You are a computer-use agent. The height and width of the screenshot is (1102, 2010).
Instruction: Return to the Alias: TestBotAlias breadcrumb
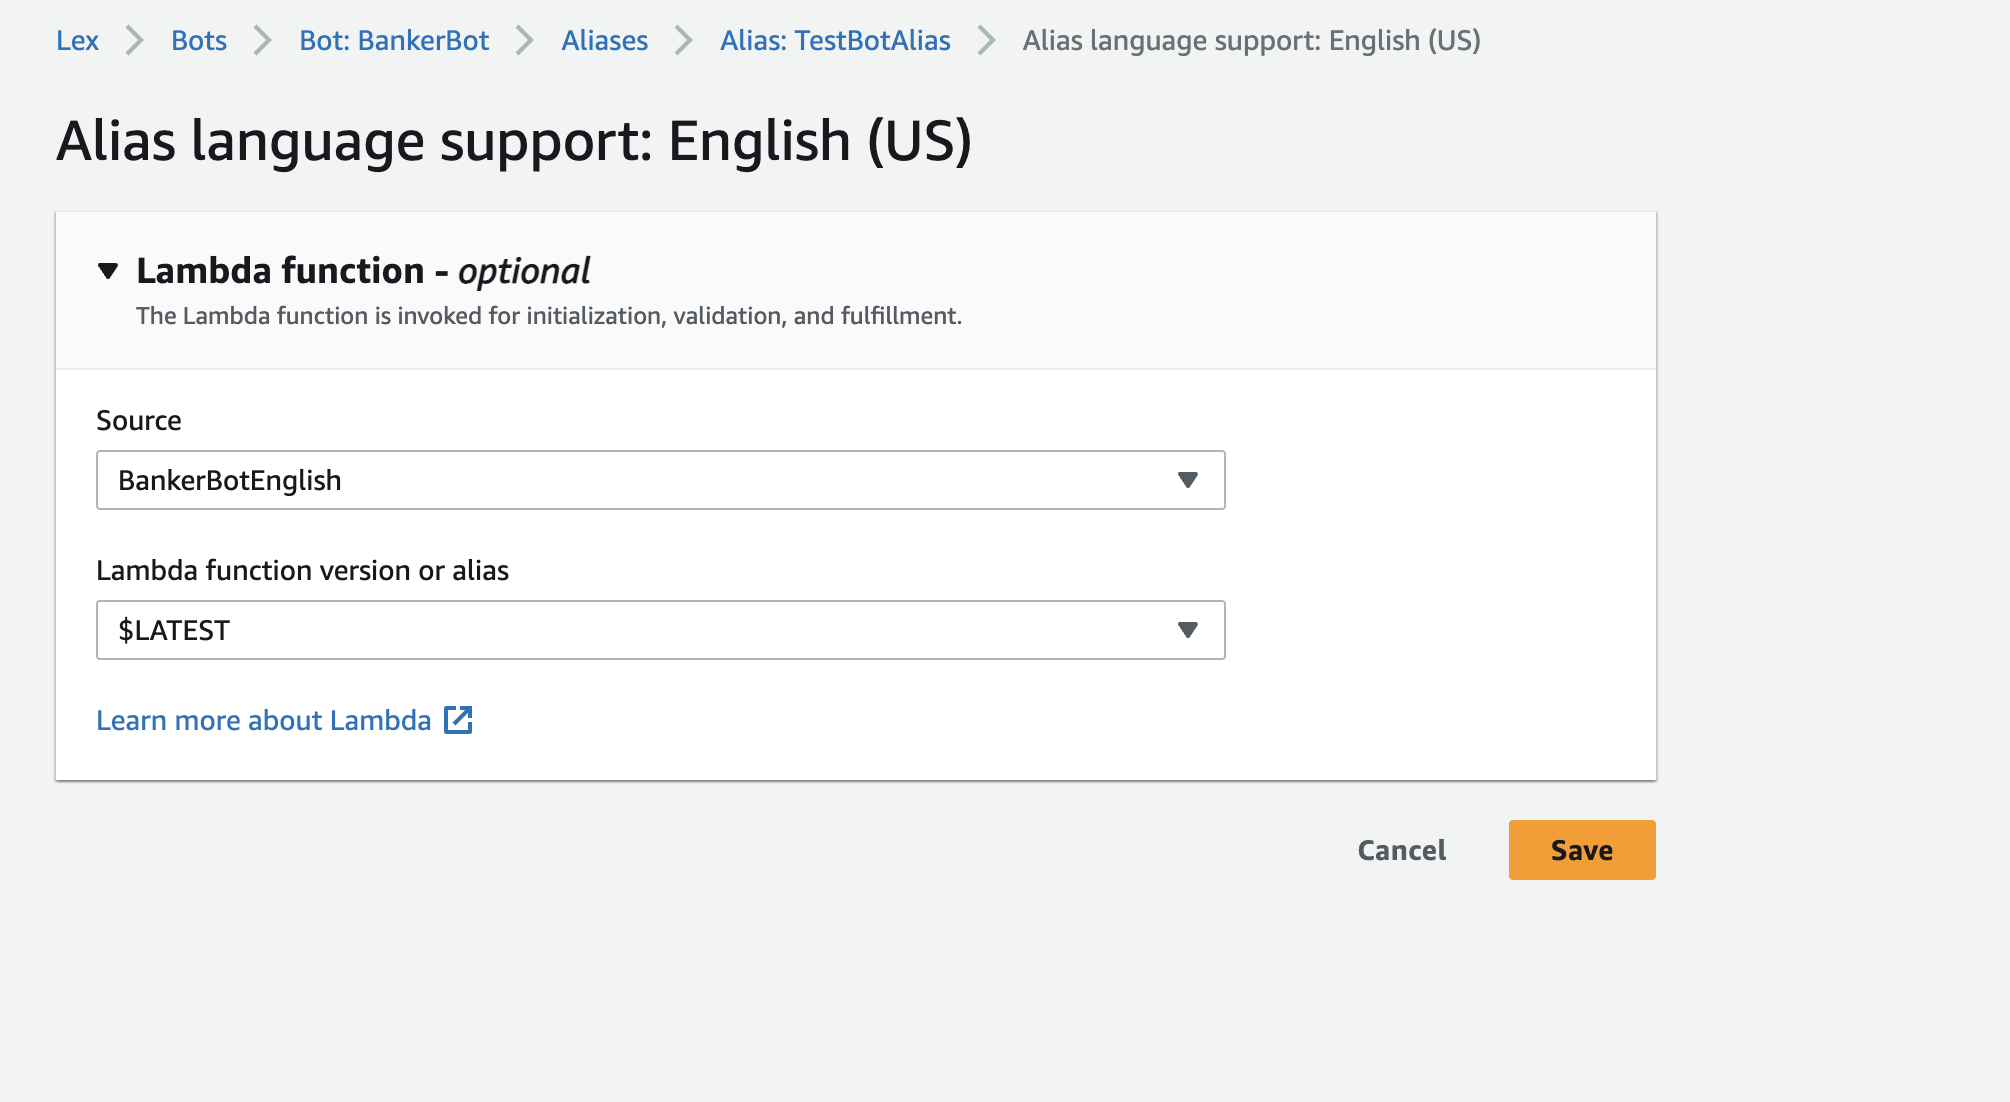(x=835, y=41)
